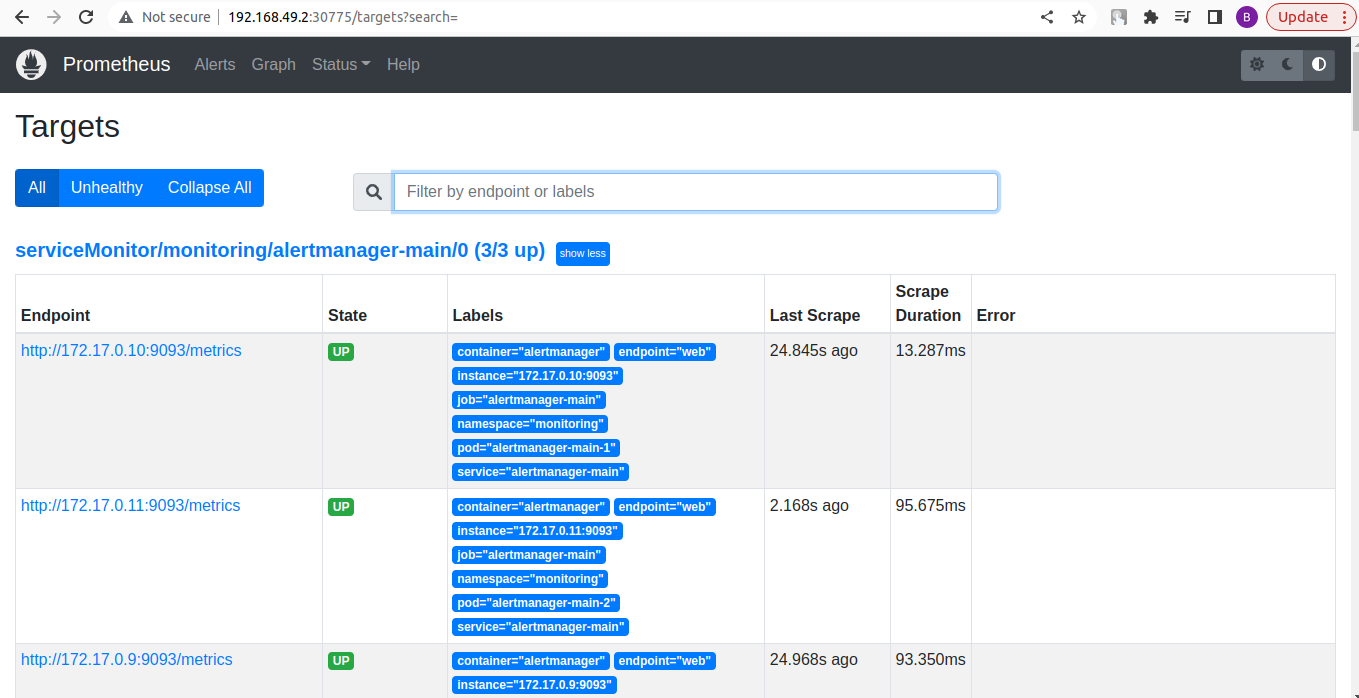Open Help in navbar
The width and height of the screenshot is (1359, 698).
pyautogui.click(x=403, y=64)
